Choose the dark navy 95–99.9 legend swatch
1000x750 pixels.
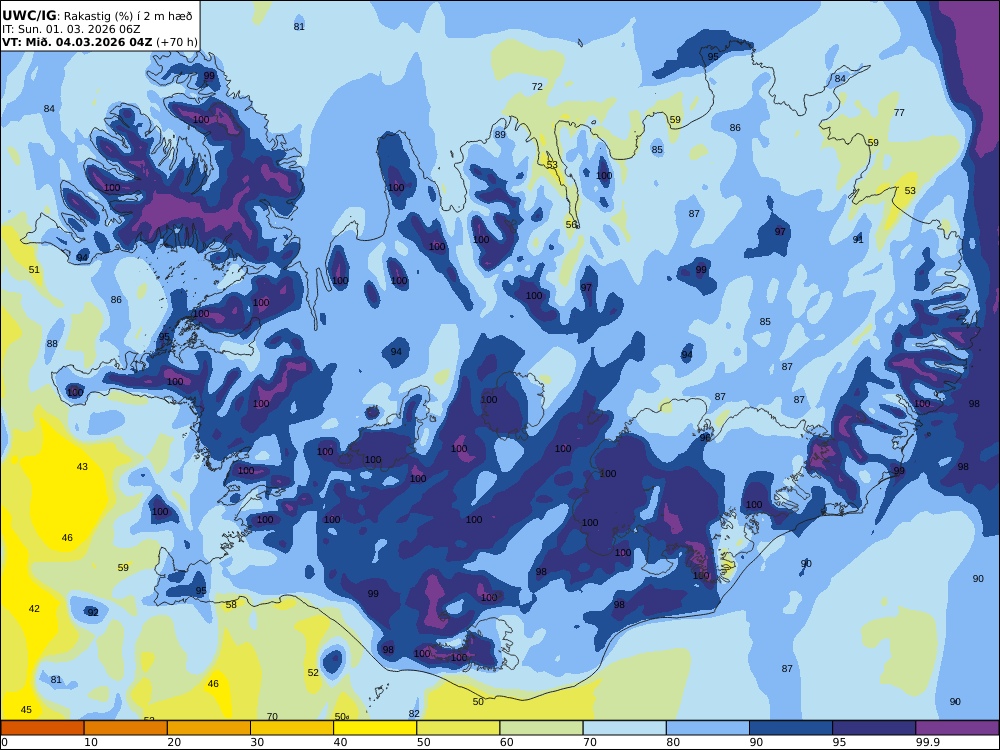tap(874, 728)
